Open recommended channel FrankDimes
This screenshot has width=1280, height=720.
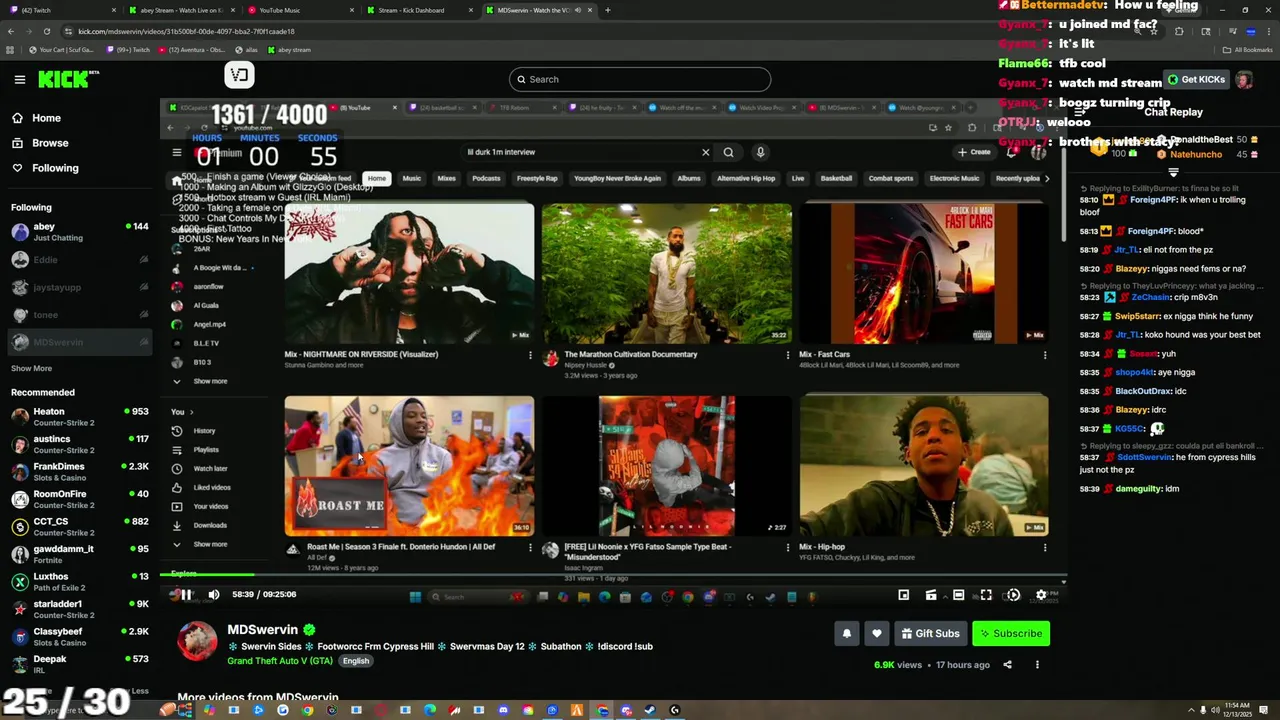pos(80,471)
